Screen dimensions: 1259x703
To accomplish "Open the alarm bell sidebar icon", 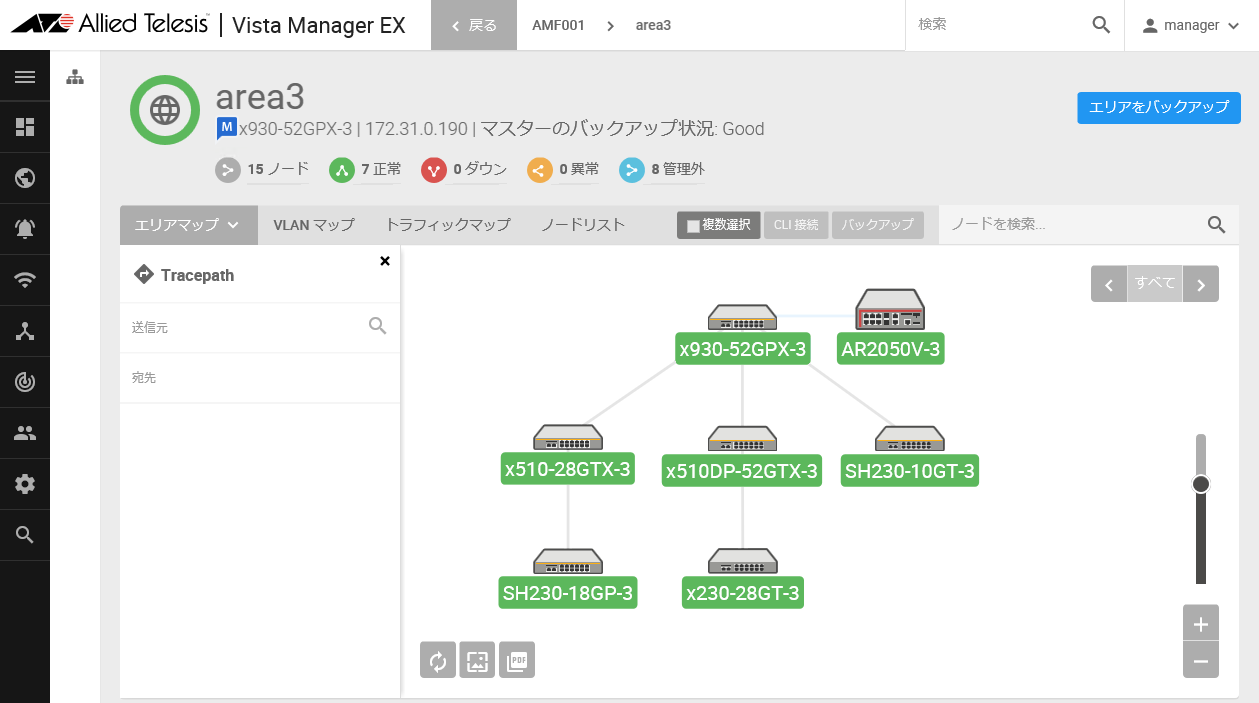I will point(25,229).
